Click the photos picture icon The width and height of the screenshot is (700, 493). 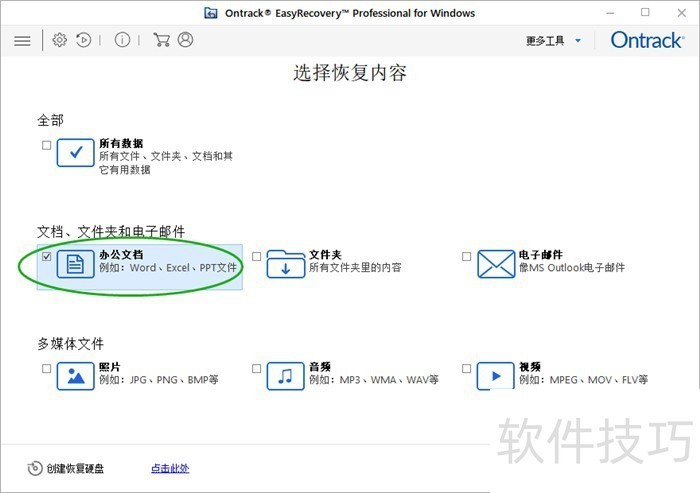point(75,376)
